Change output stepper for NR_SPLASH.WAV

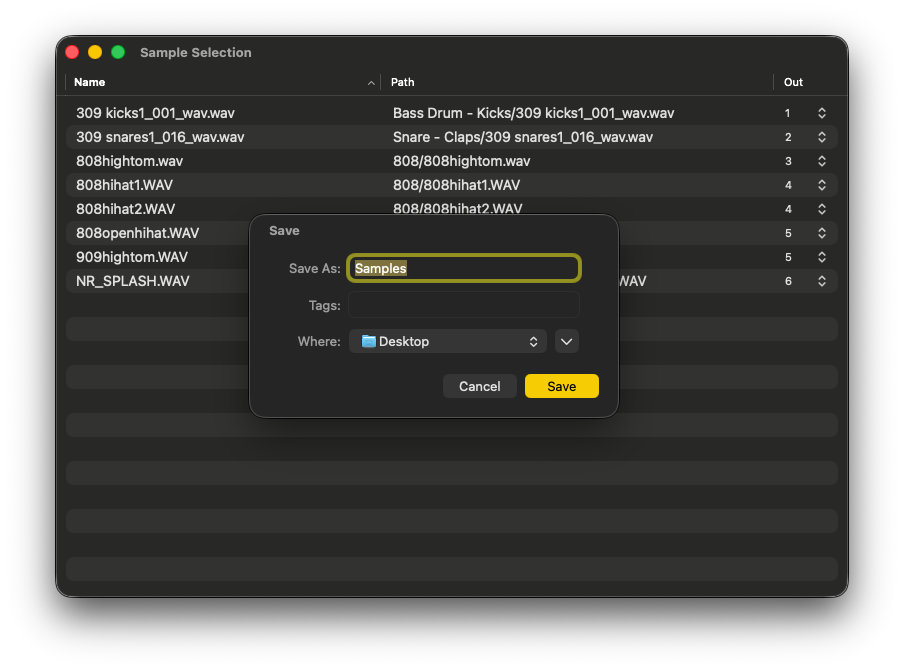pyautogui.click(x=822, y=281)
